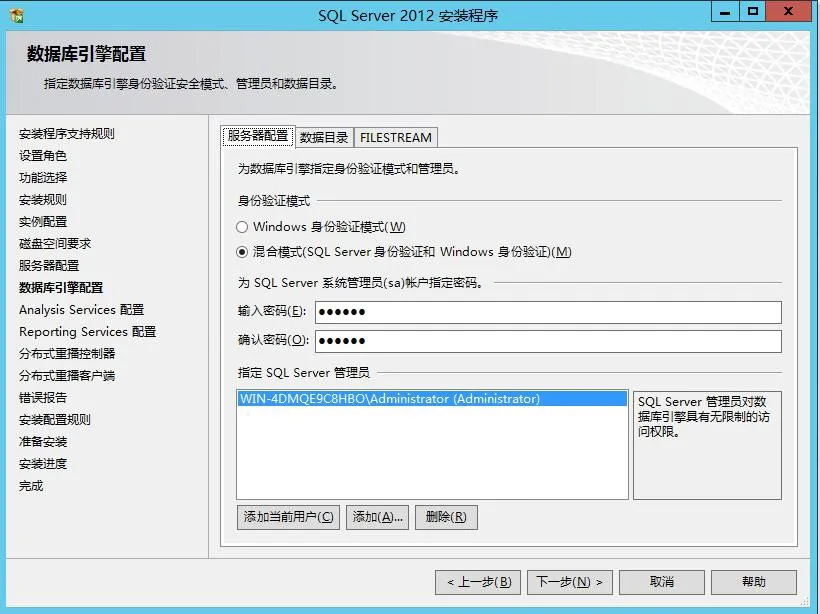Click 下一步 to continue installation
The image size is (820, 614).
coord(570,581)
